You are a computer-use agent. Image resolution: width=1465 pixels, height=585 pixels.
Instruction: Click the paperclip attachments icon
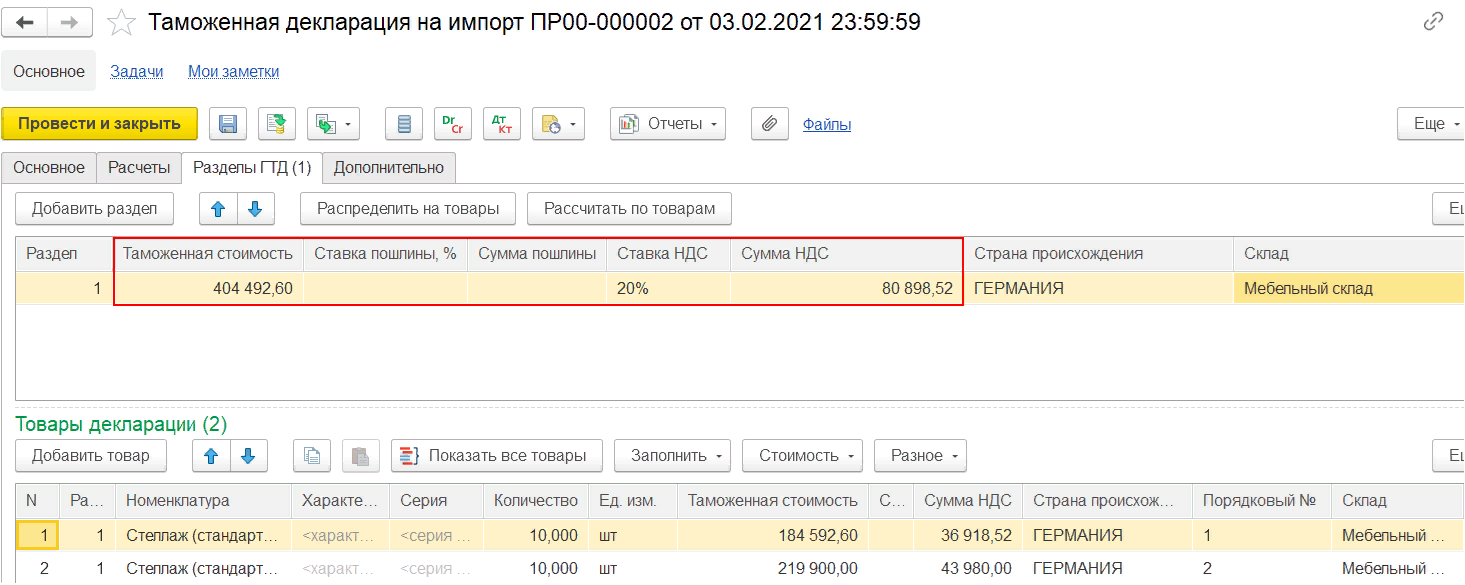(x=769, y=124)
